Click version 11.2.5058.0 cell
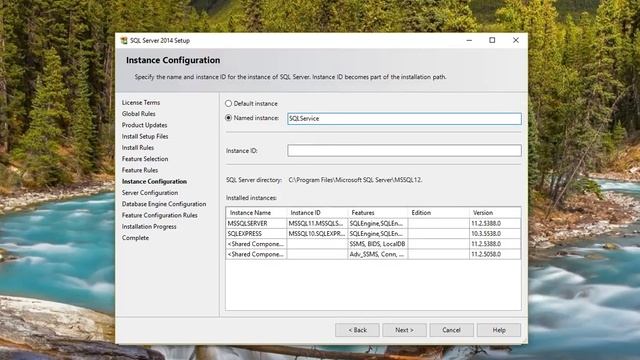640x360 pixels. click(495, 254)
